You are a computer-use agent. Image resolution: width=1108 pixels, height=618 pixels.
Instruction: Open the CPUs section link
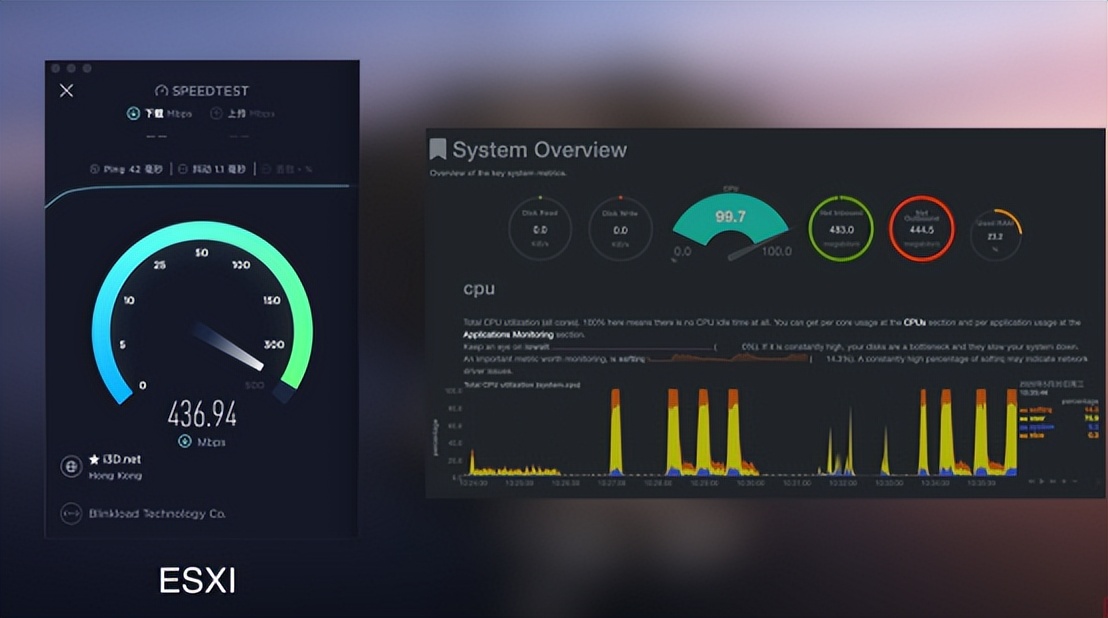pos(914,322)
